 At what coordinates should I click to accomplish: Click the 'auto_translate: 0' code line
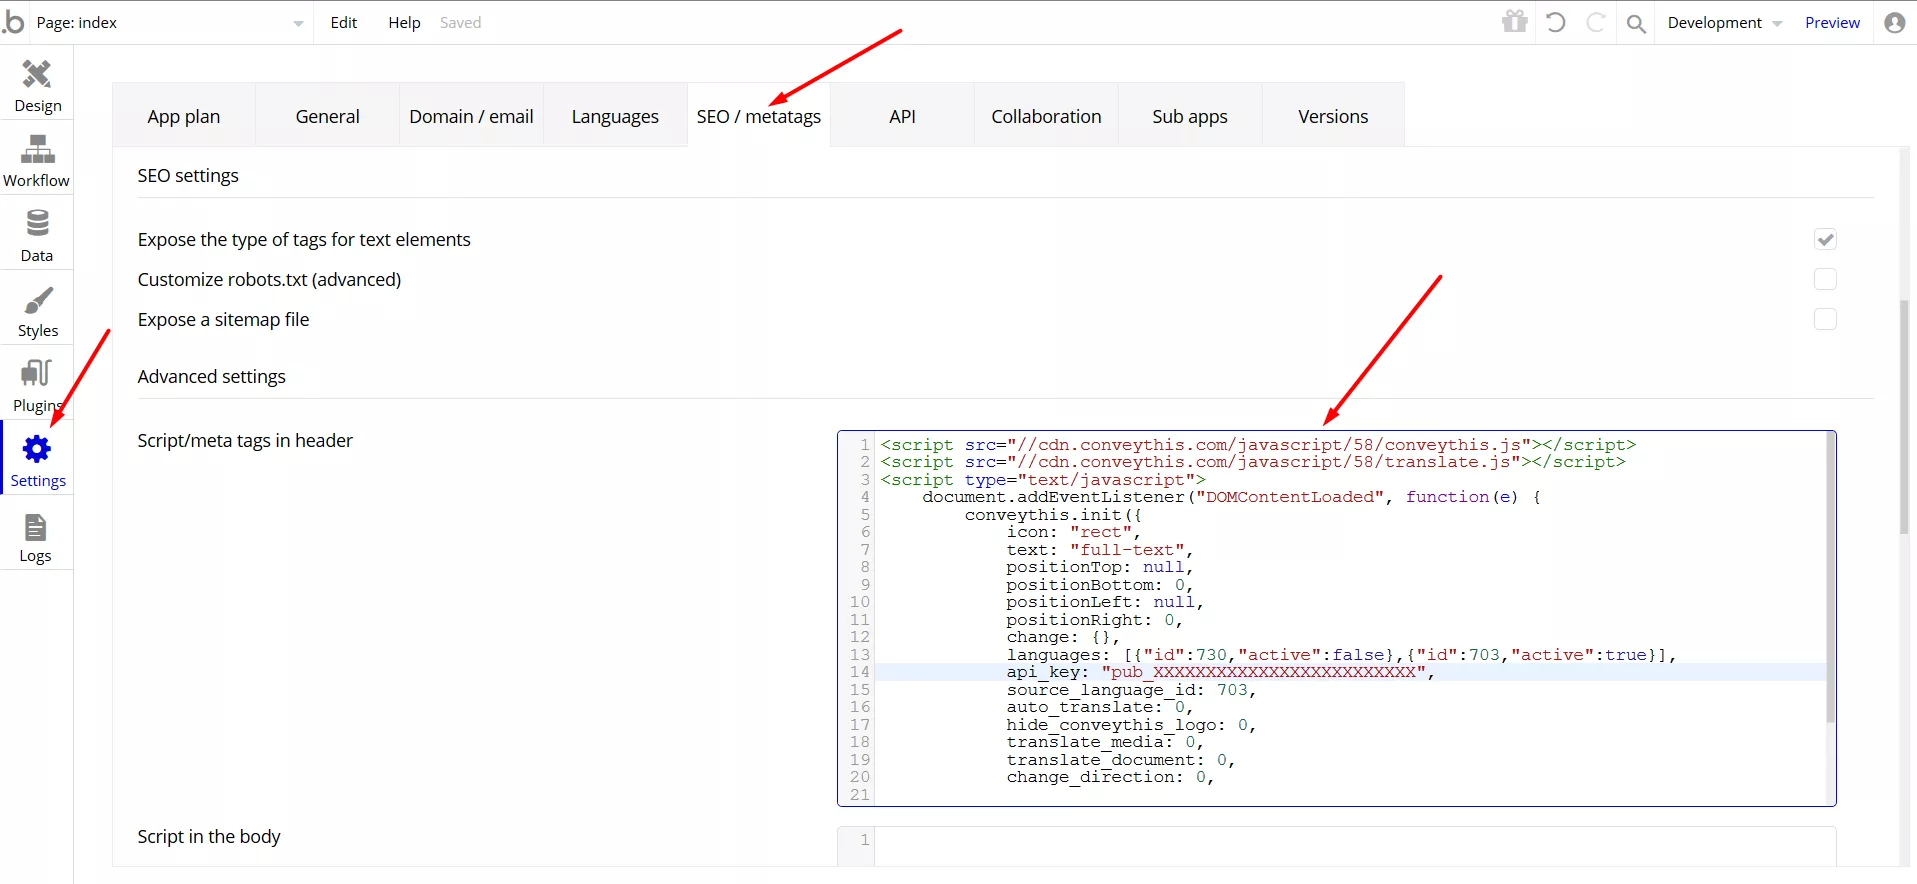[1099, 707]
